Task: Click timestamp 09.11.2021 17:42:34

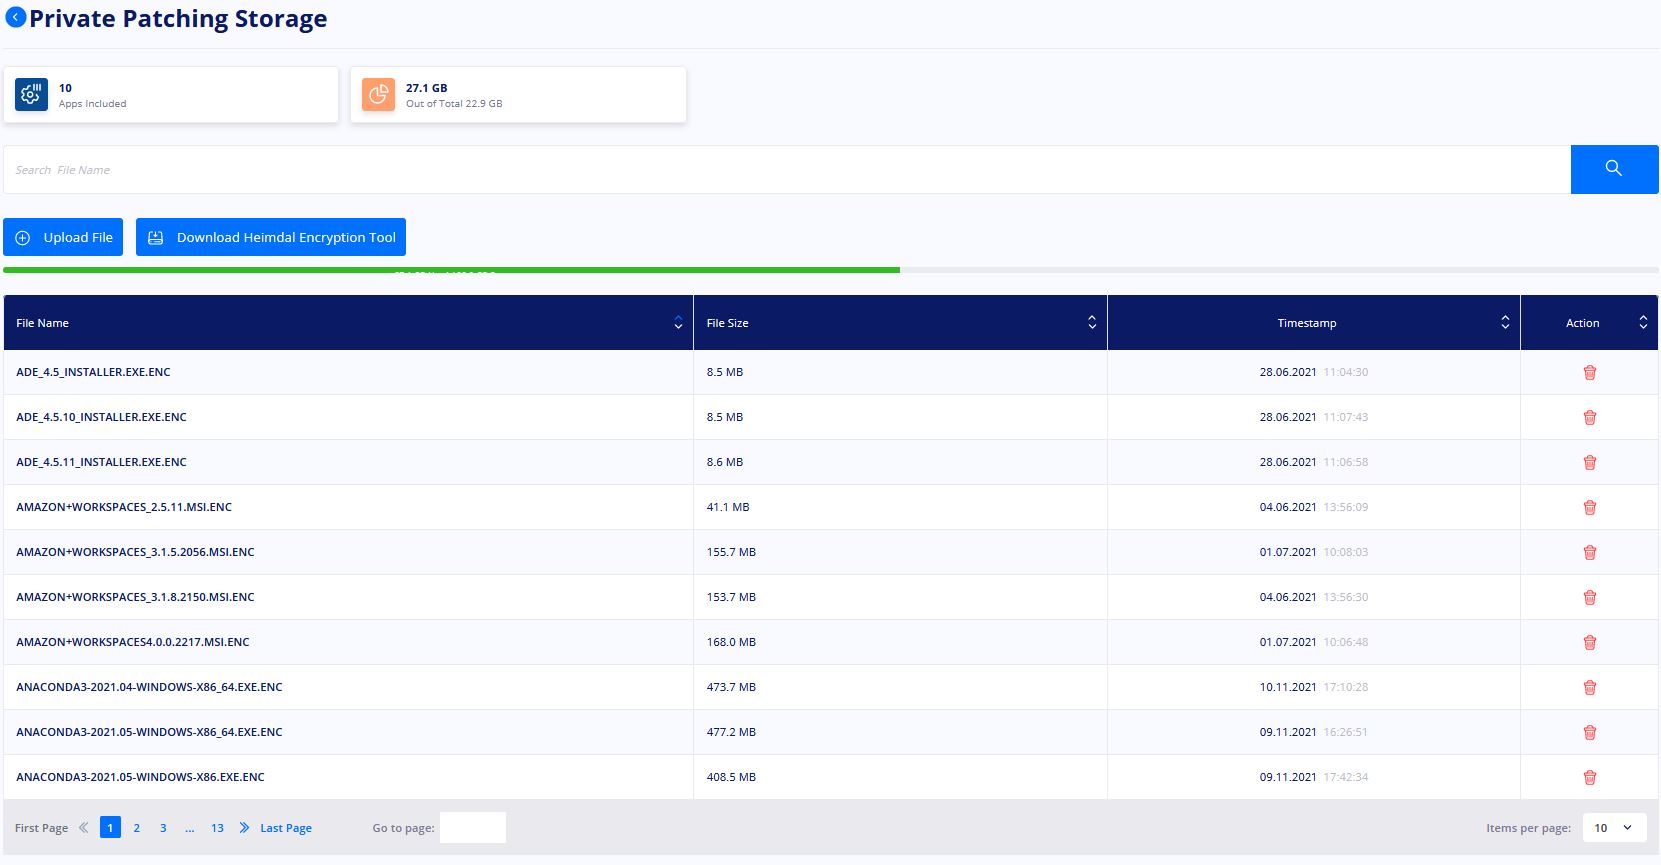Action: click(1314, 777)
